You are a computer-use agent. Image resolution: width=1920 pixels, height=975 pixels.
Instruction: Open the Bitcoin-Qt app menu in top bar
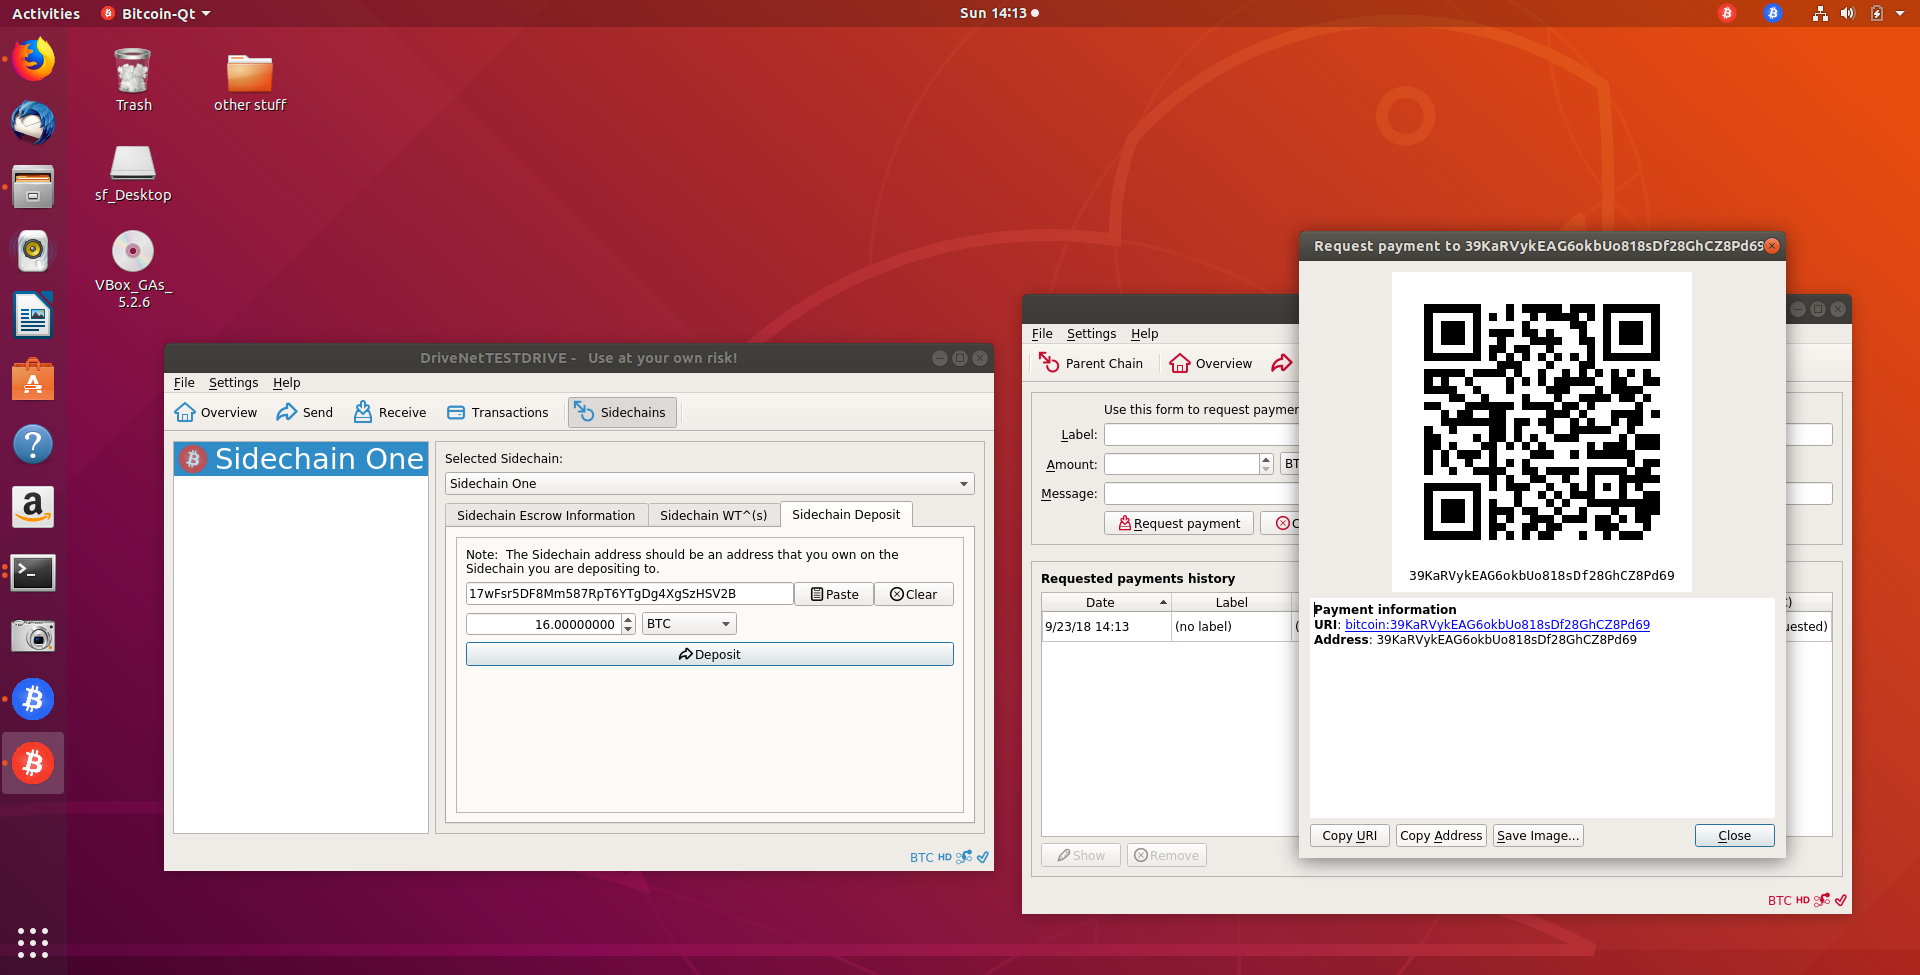tap(157, 13)
